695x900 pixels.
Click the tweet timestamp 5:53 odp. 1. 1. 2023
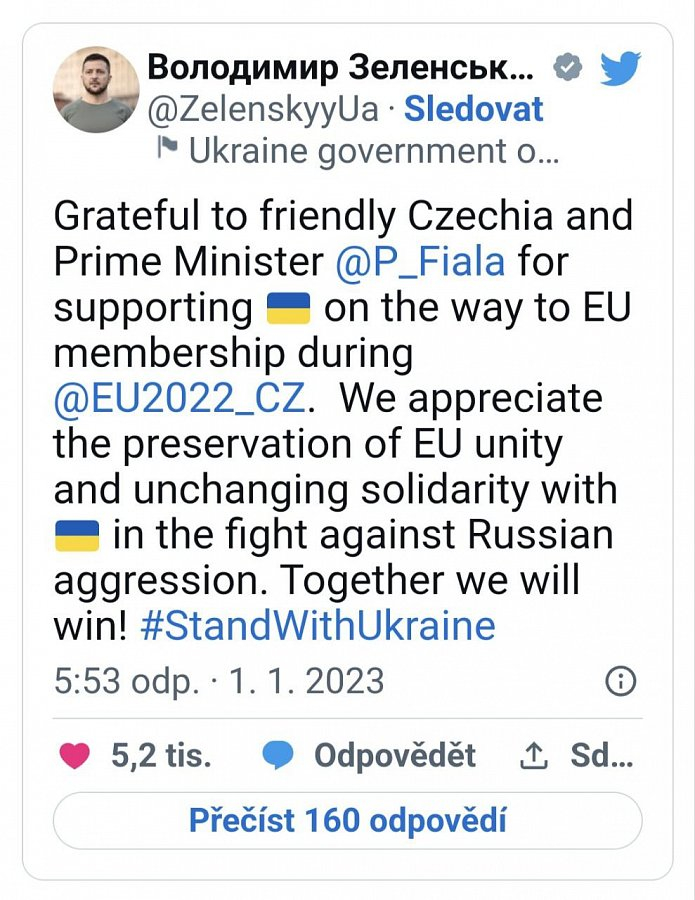point(218,681)
